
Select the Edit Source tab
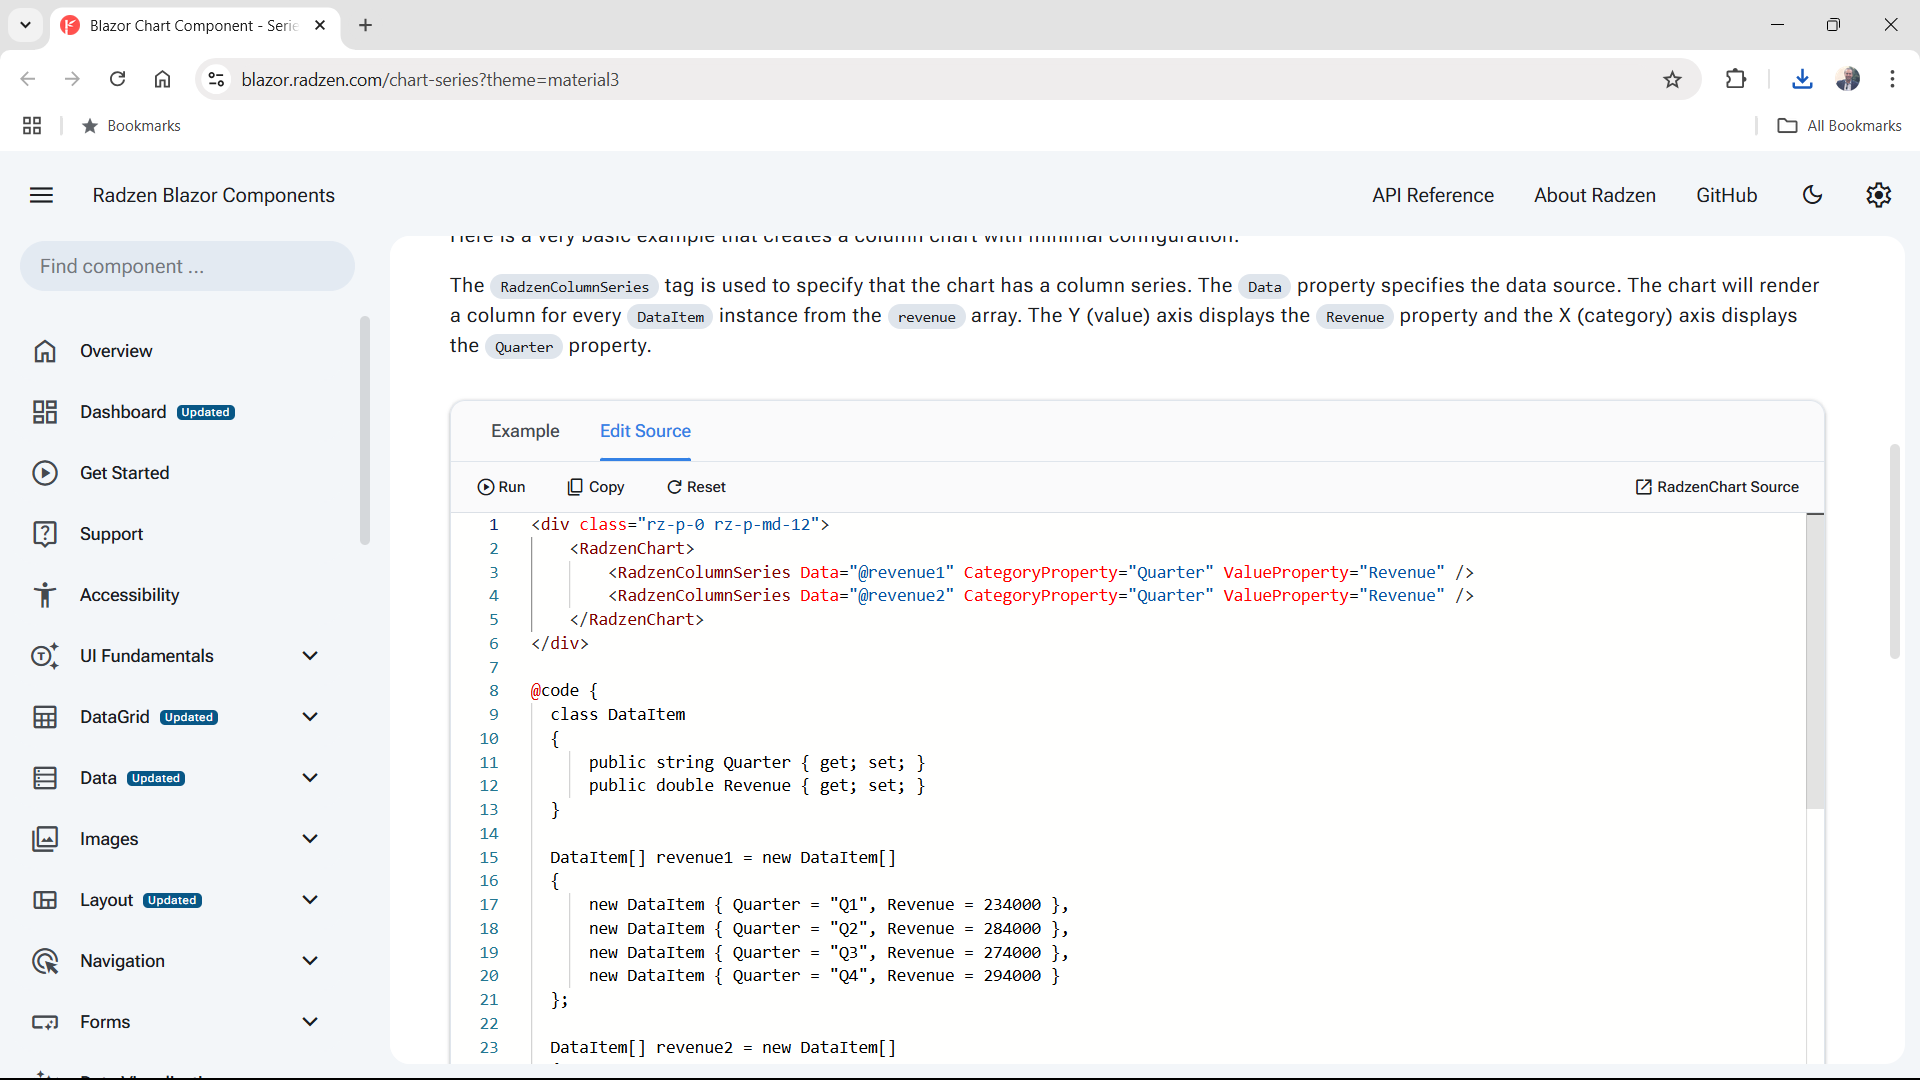(645, 431)
